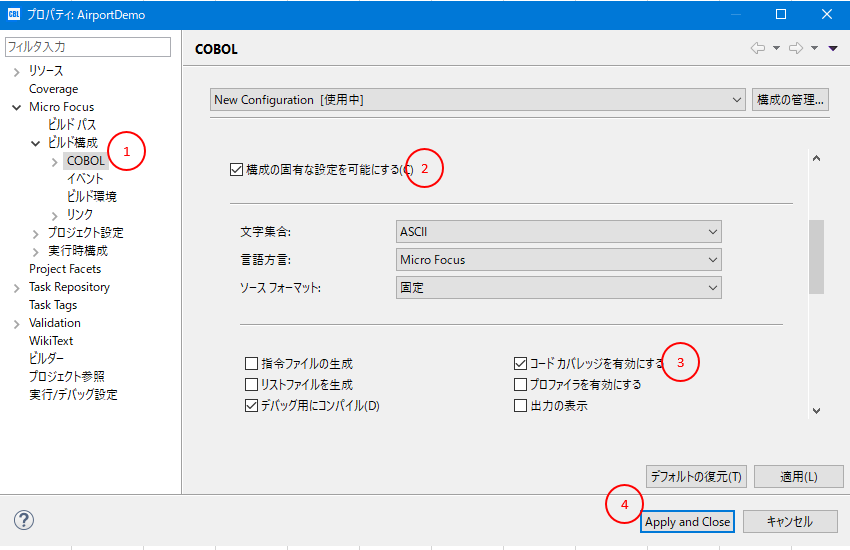850x550 pixels.
Task: Click the settings pane vertical scrollbar thumb
Action: (816, 257)
